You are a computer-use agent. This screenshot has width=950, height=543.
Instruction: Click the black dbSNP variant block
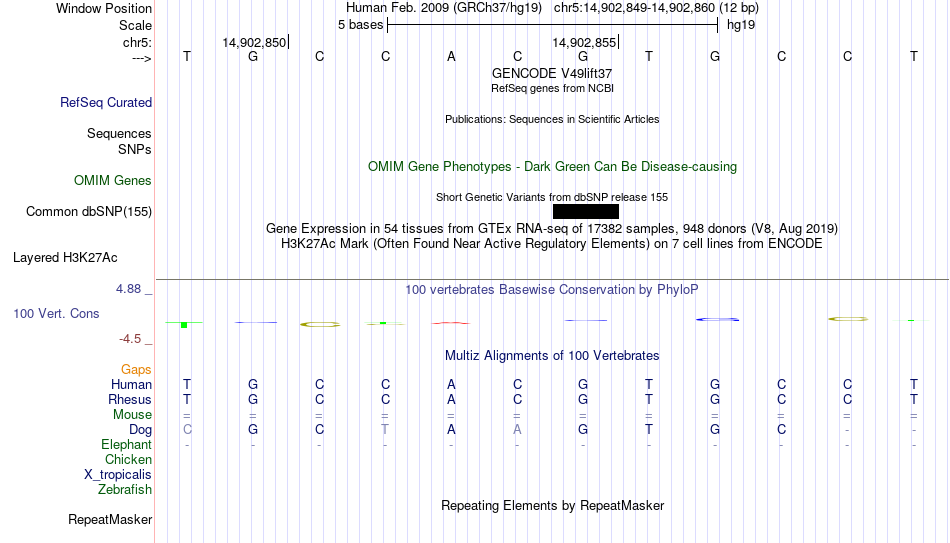586,212
